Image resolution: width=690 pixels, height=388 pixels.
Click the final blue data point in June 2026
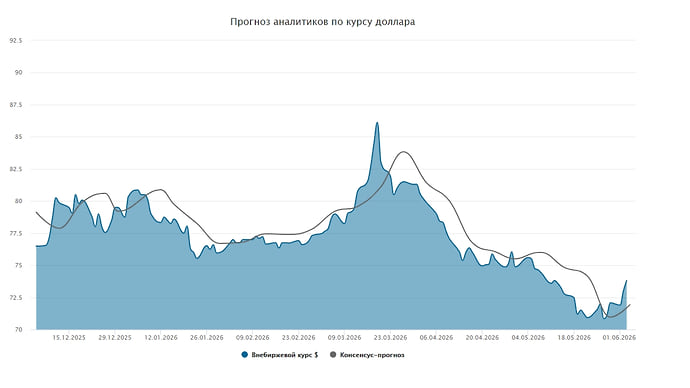(x=626, y=281)
